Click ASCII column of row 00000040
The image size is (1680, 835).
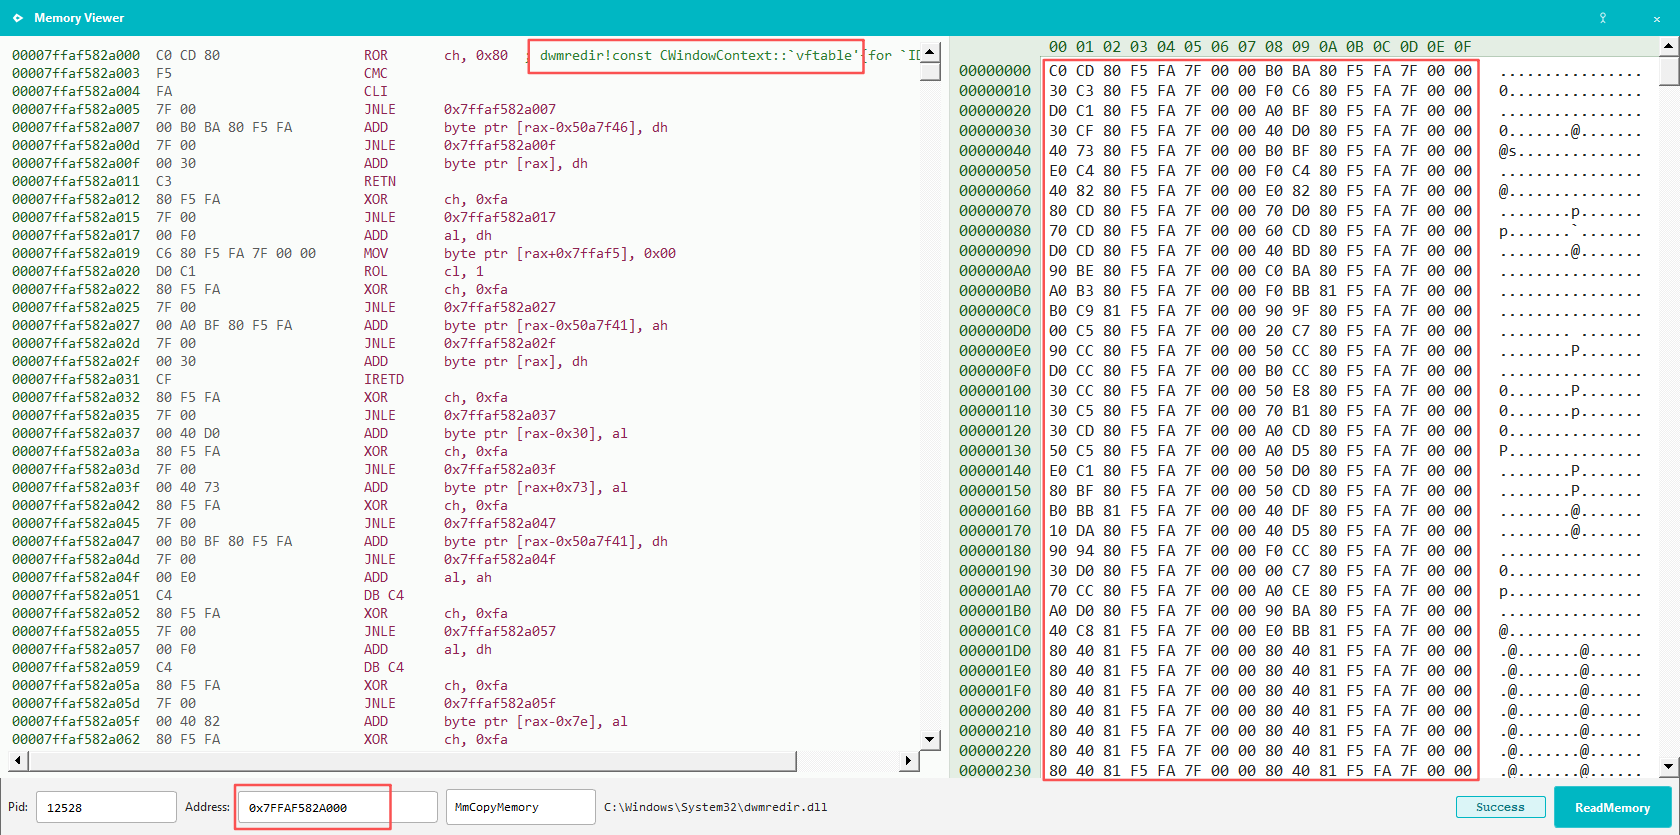click(x=1570, y=151)
